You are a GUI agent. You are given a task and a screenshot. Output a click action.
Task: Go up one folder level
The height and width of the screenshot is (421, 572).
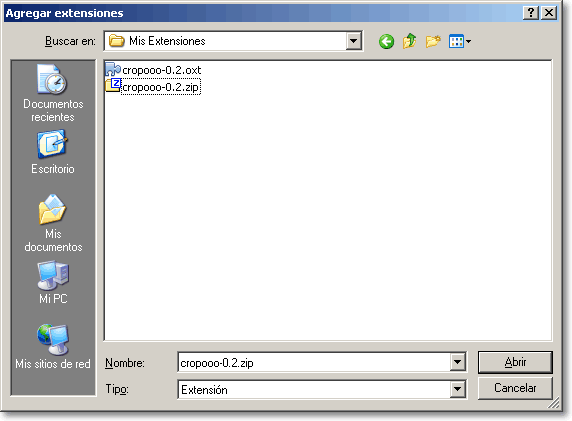409,41
